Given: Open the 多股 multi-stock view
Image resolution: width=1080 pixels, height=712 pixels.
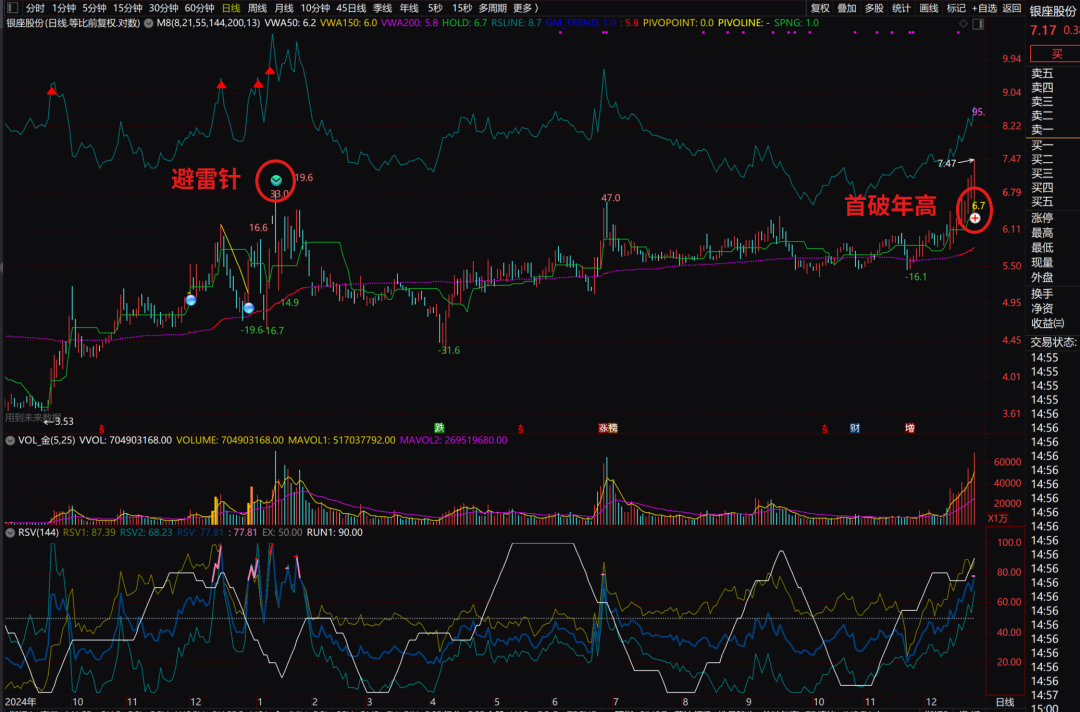Looking at the screenshot, I should click(x=874, y=8).
